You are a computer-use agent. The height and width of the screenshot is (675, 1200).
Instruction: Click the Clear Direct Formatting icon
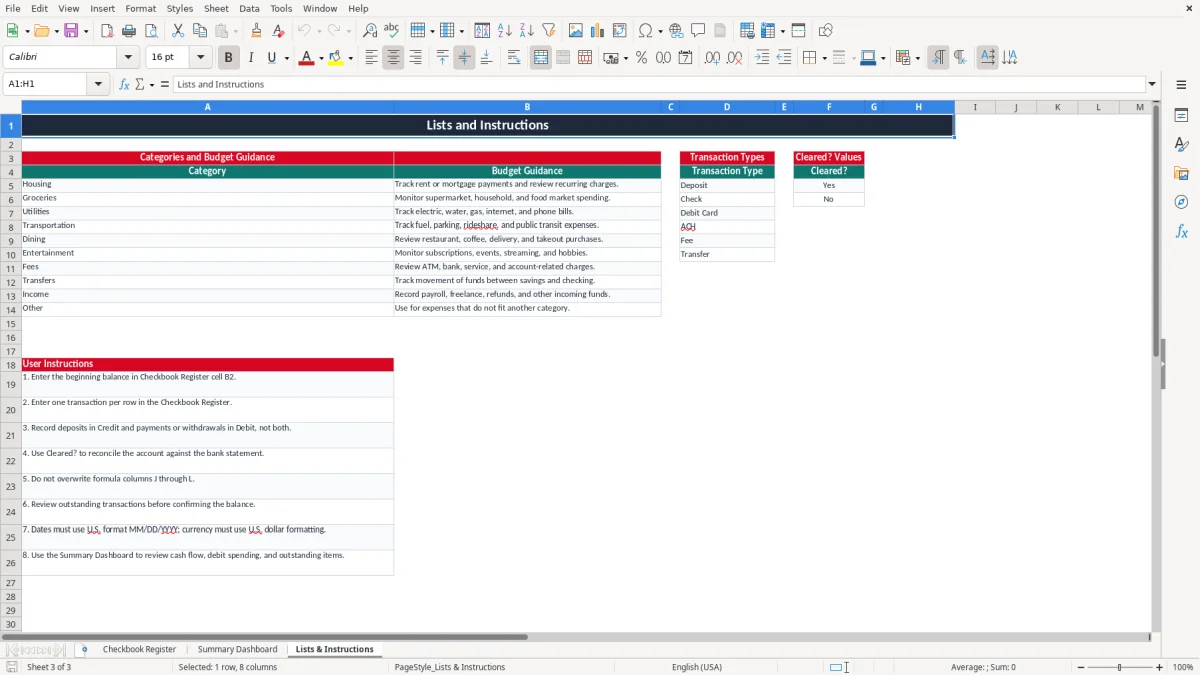(279, 31)
